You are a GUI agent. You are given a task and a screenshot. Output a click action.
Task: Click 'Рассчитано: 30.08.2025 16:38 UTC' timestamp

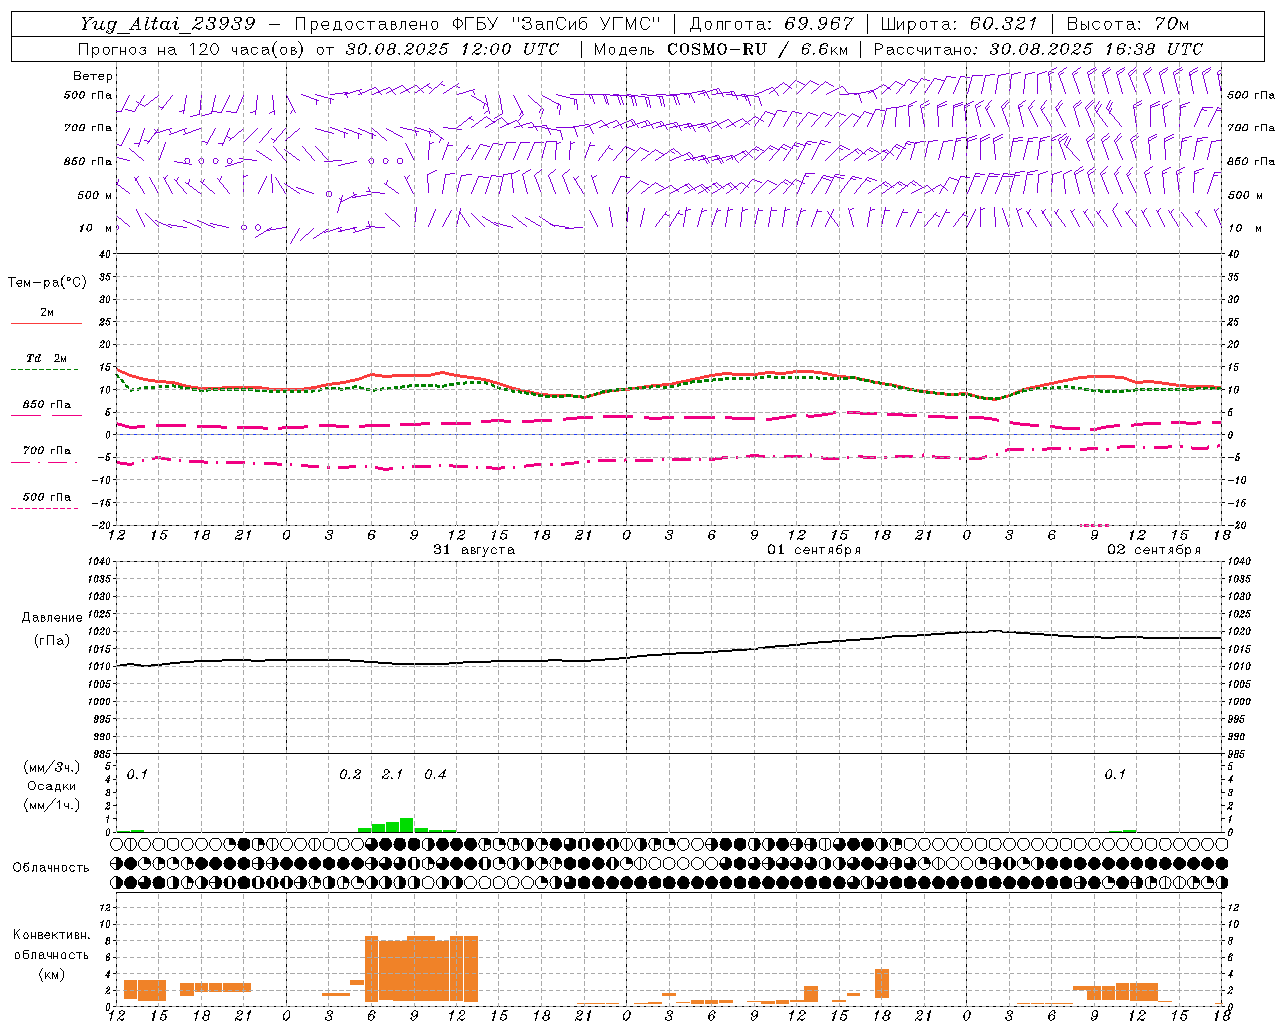(x=1038, y=49)
